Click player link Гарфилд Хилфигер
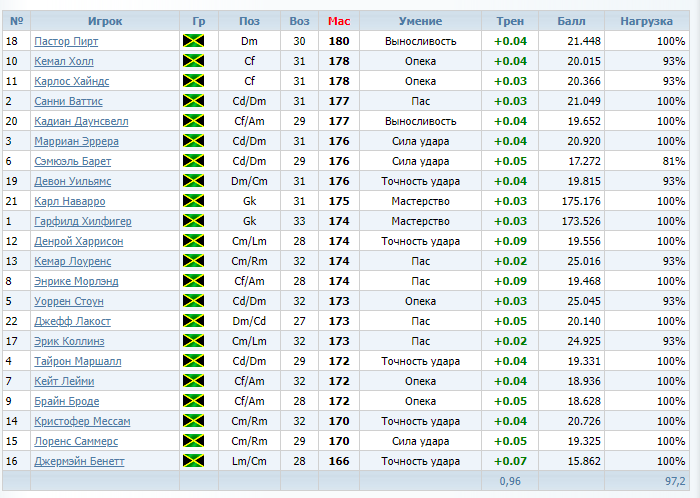 click(x=83, y=221)
